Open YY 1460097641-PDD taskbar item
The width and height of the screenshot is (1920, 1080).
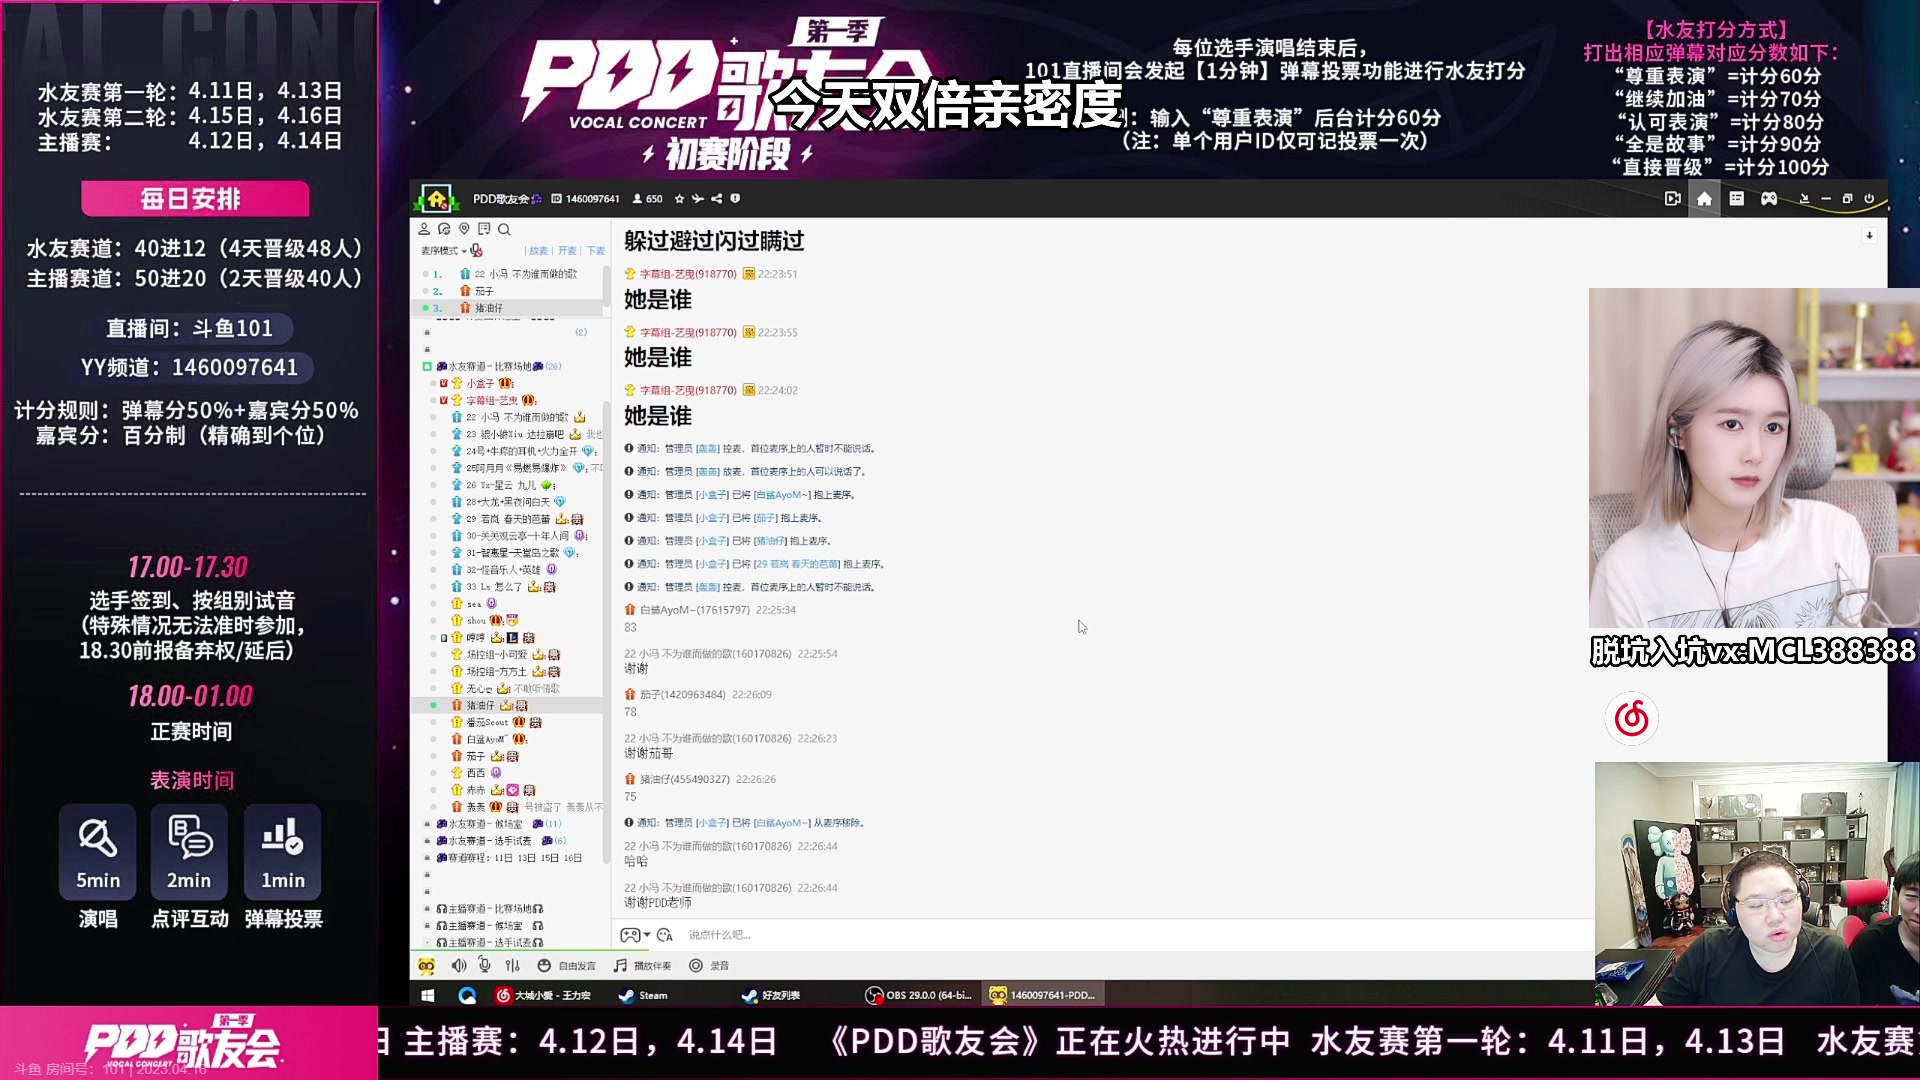pyautogui.click(x=1043, y=995)
